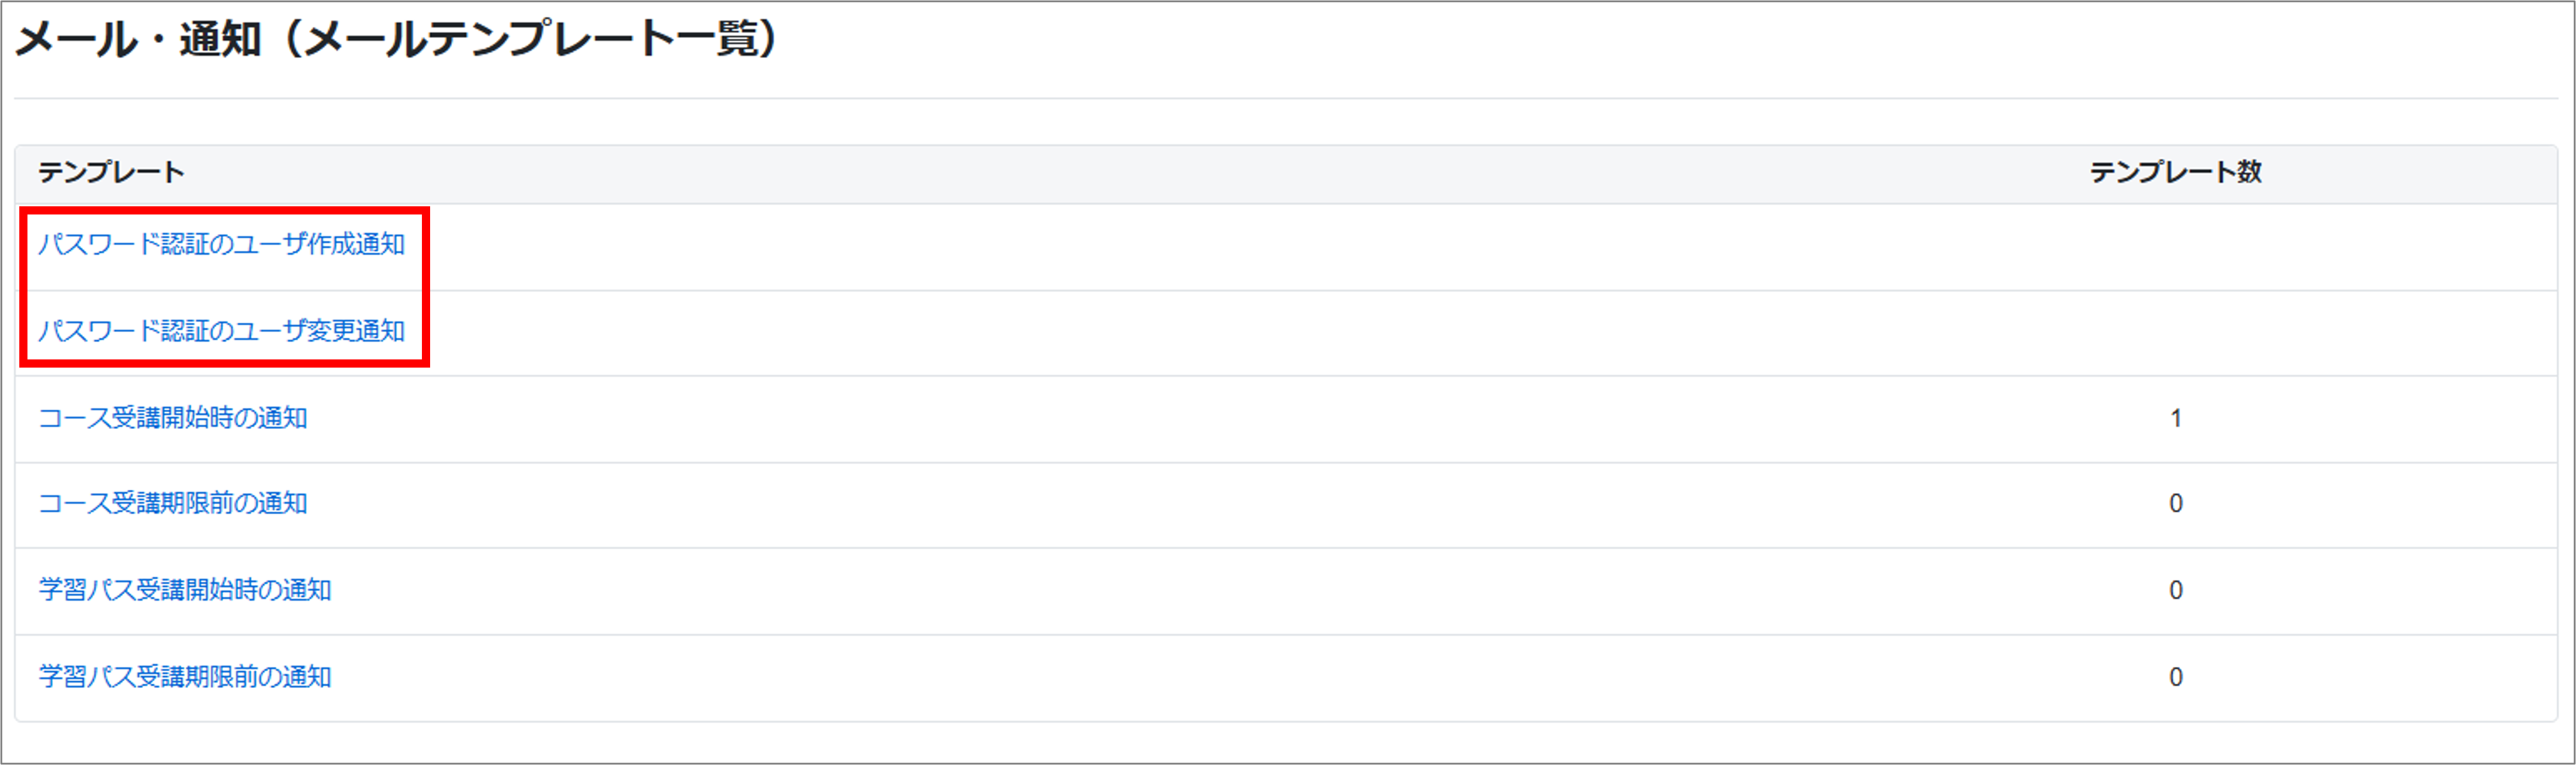Image resolution: width=2576 pixels, height=765 pixels.
Task: Go to 学習パス受講期限前の通知 template
Action: 185,677
